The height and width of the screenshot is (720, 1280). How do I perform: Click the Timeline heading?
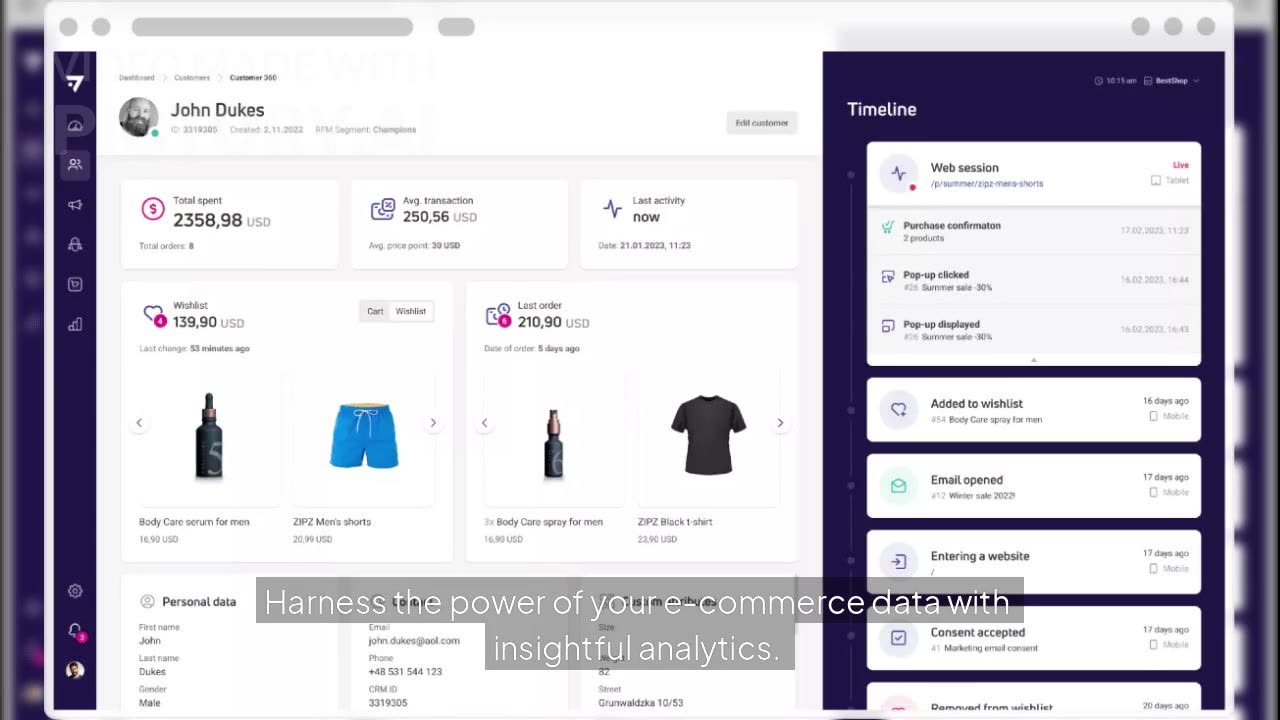click(x=882, y=109)
